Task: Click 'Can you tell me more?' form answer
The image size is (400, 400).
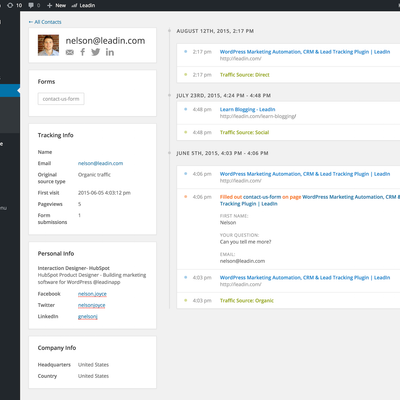Action: pyautogui.click(x=245, y=242)
